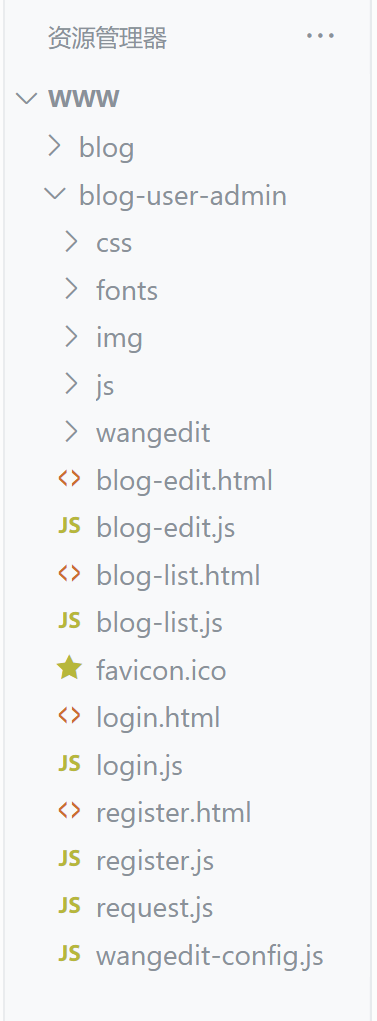
Task: Expand the css folder
Action: coord(188,242)
